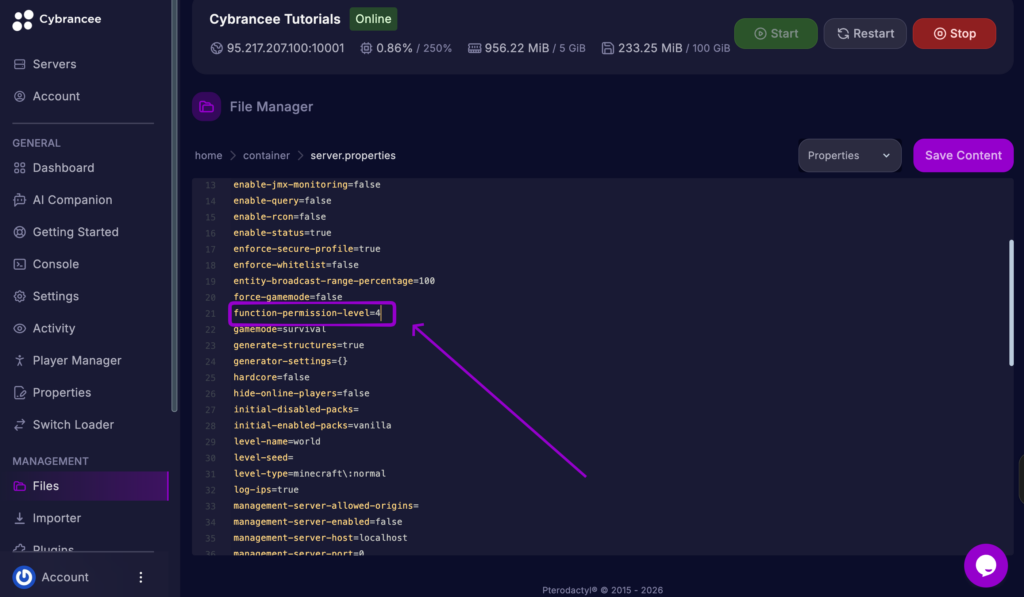The width and height of the screenshot is (1024, 597).
Task: Open the Activity log
Action: [x=54, y=328]
